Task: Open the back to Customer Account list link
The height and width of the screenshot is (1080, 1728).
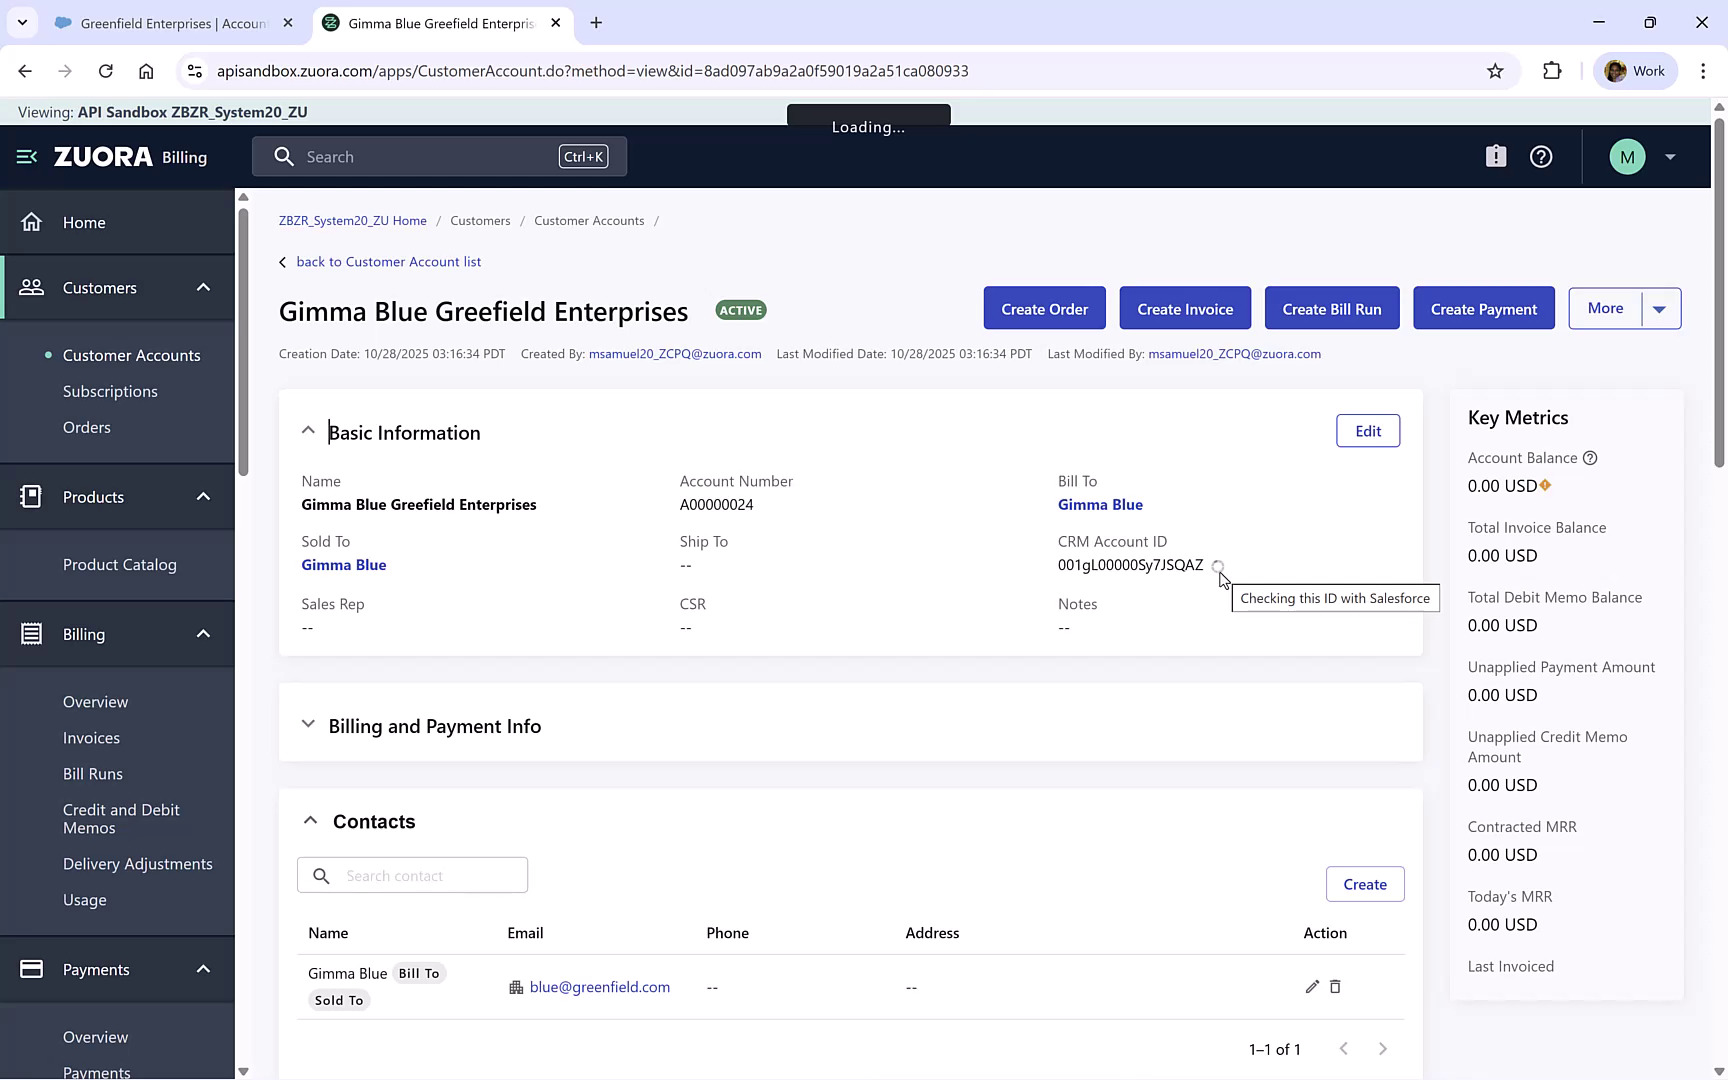Action: click(388, 261)
